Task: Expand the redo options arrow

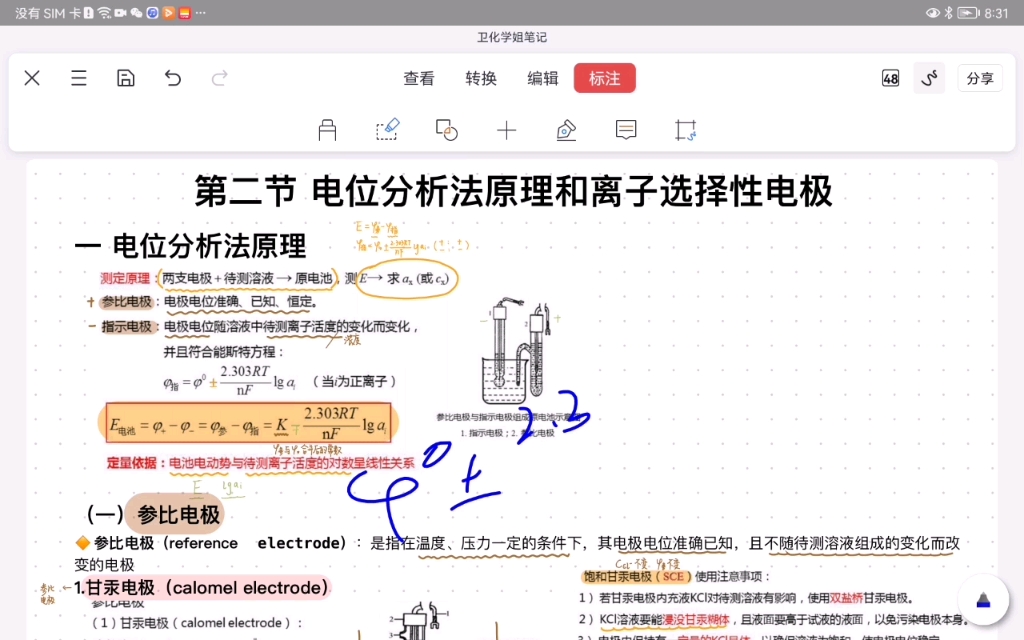Action: click(219, 78)
